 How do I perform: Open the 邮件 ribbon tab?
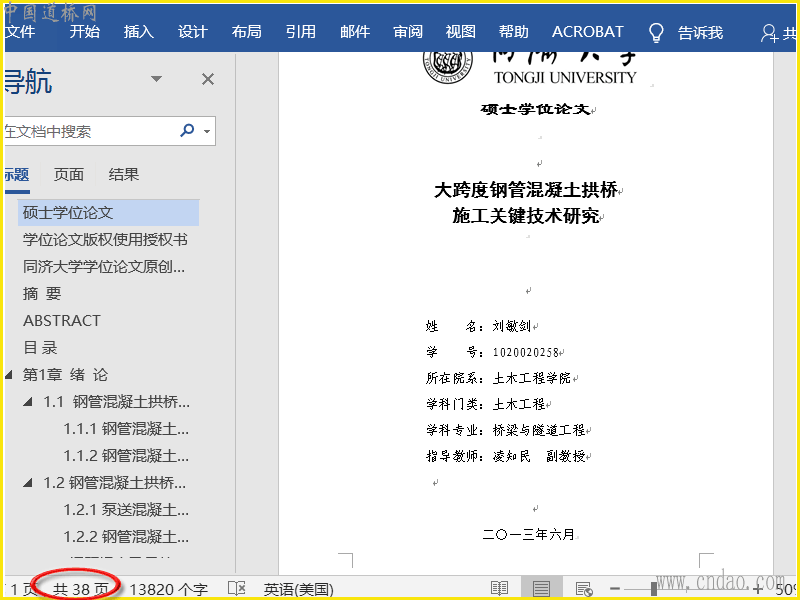click(x=355, y=32)
